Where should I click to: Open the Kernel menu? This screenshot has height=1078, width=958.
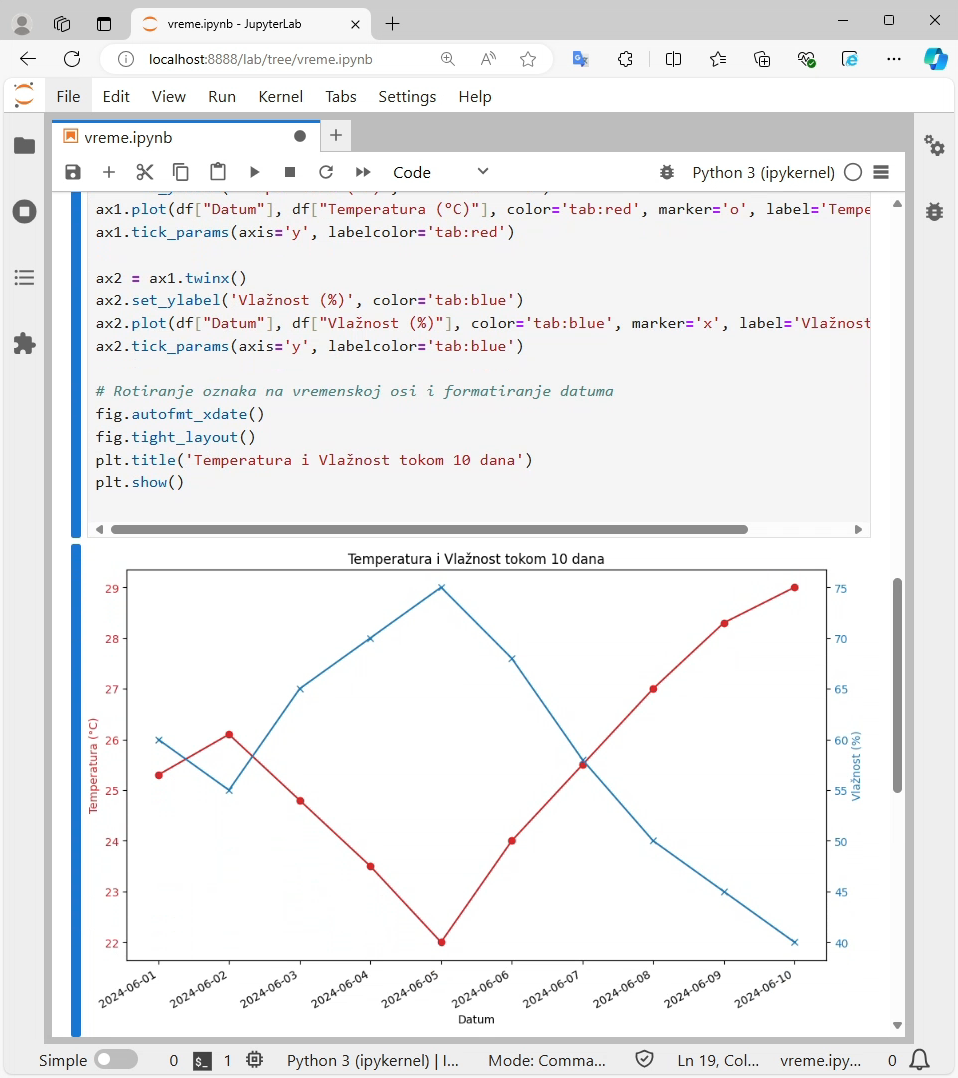click(x=281, y=97)
